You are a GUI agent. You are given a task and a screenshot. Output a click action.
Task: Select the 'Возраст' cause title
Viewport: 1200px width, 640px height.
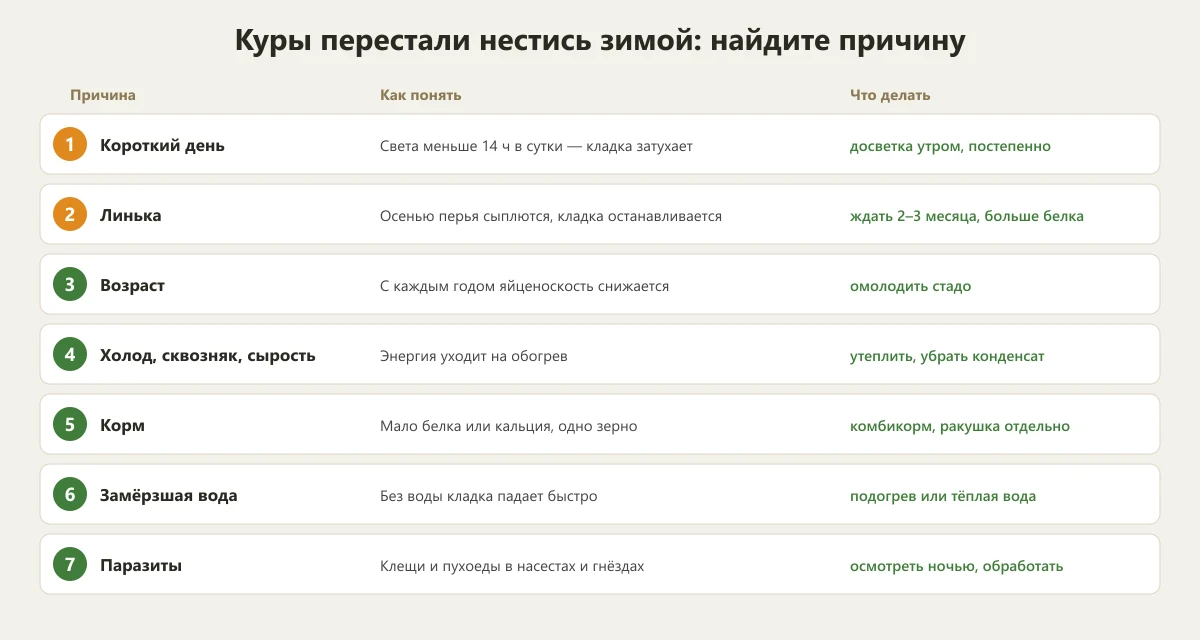[132, 286]
